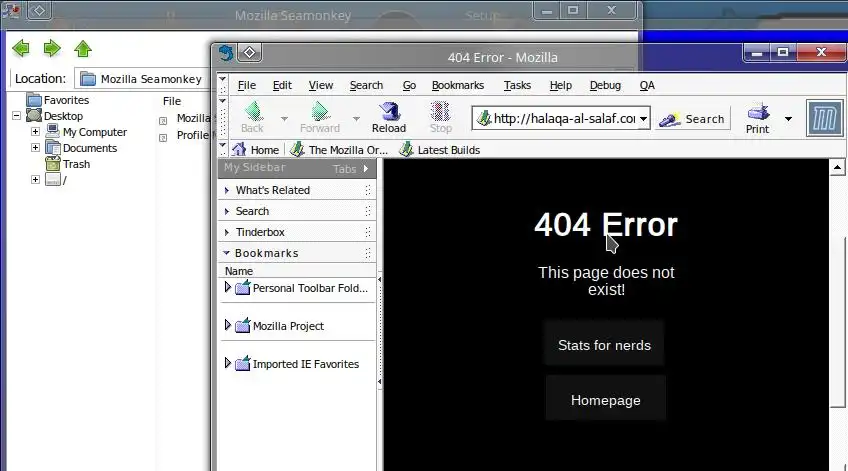Click the Mozilla throbber logo icon
The width and height of the screenshot is (848, 471).
pyautogui.click(x=824, y=118)
